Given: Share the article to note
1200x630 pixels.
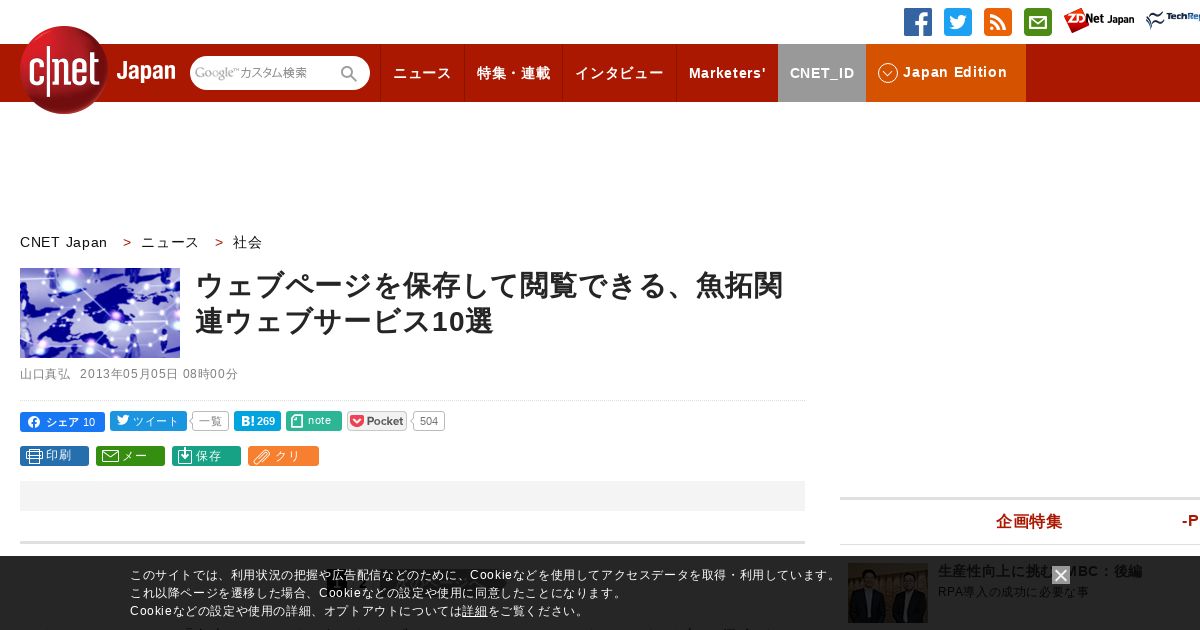Looking at the screenshot, I should point(314,421).
